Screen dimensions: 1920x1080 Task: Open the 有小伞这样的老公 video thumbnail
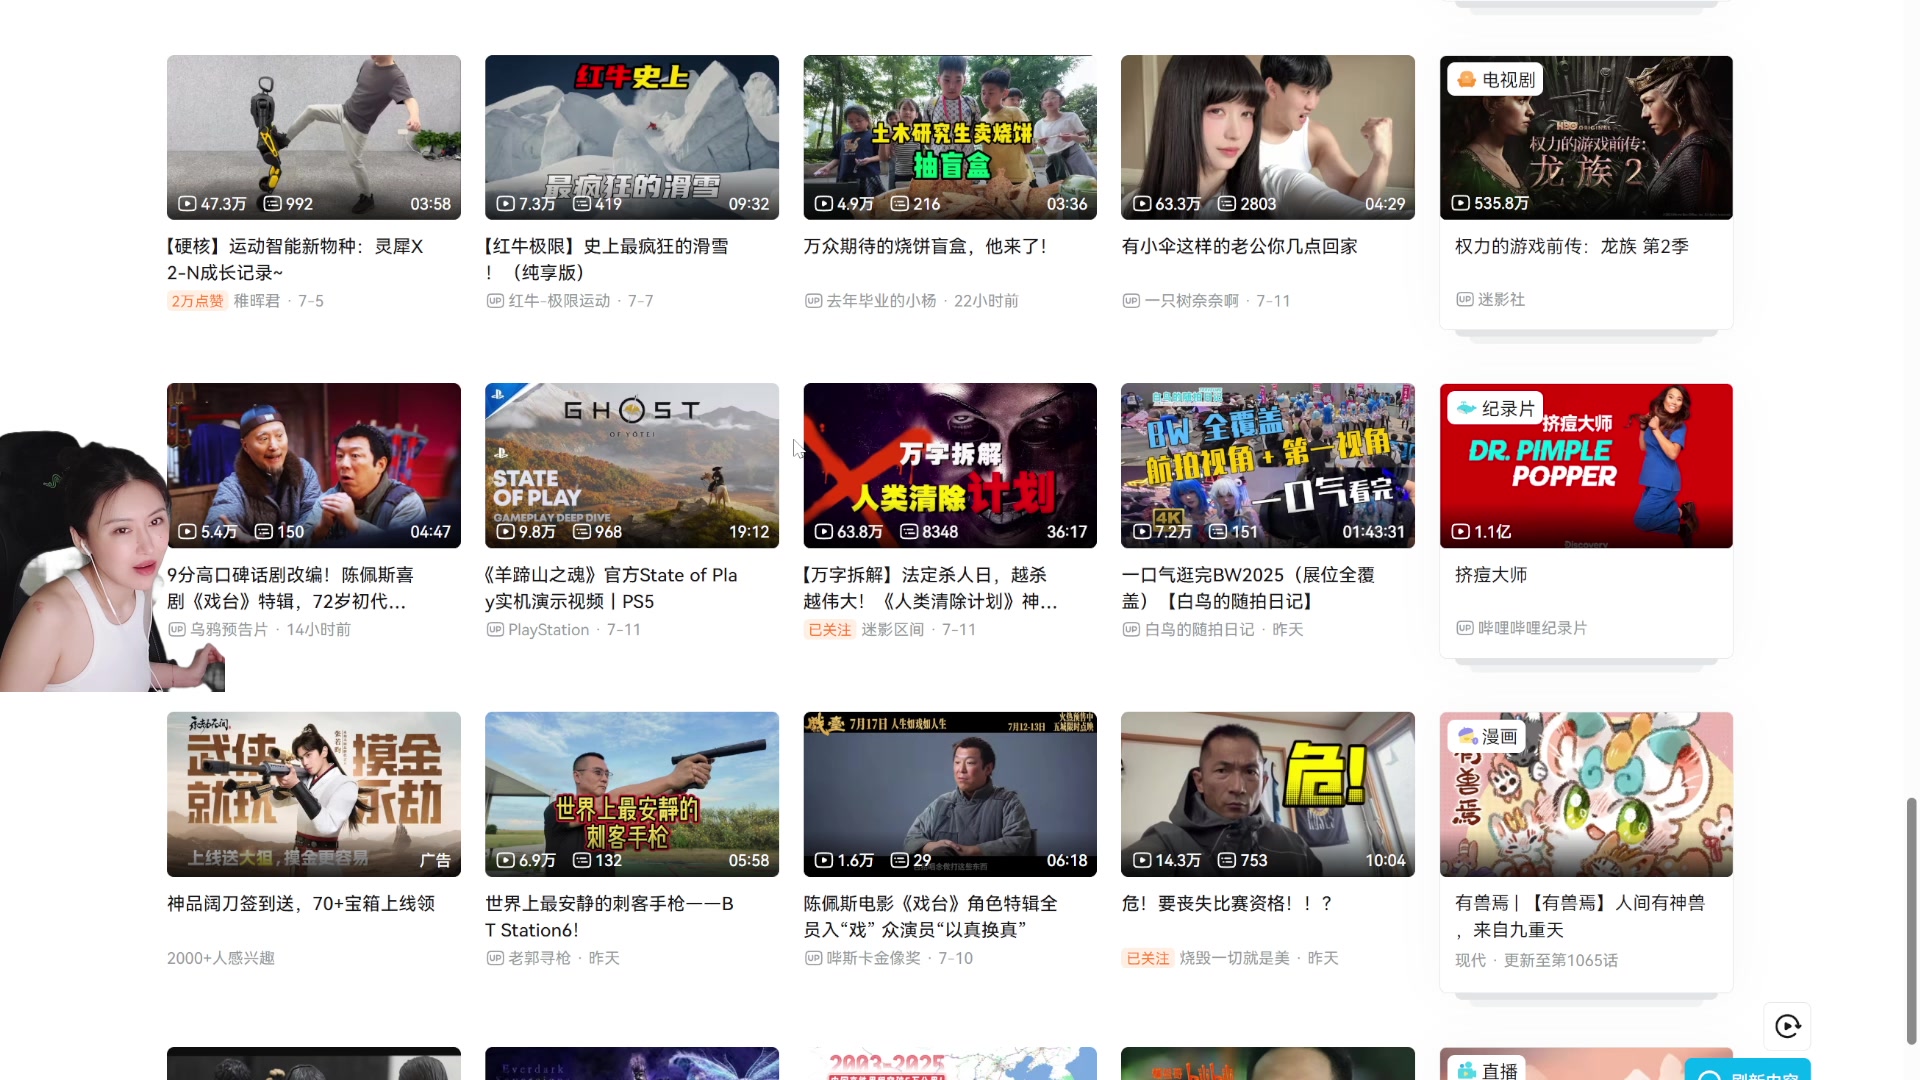coord(1268,137)
